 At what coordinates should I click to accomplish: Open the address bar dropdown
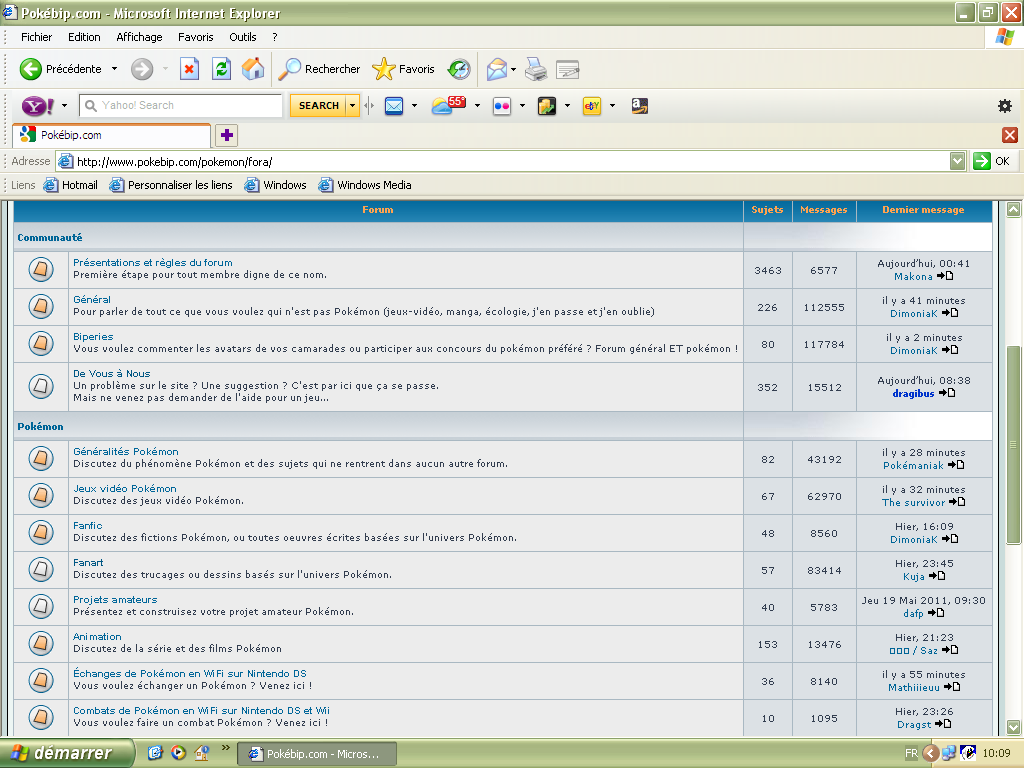tap(957, 161)
